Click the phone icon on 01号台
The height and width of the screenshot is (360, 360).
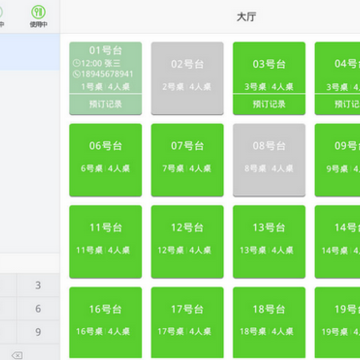[76, 74]
